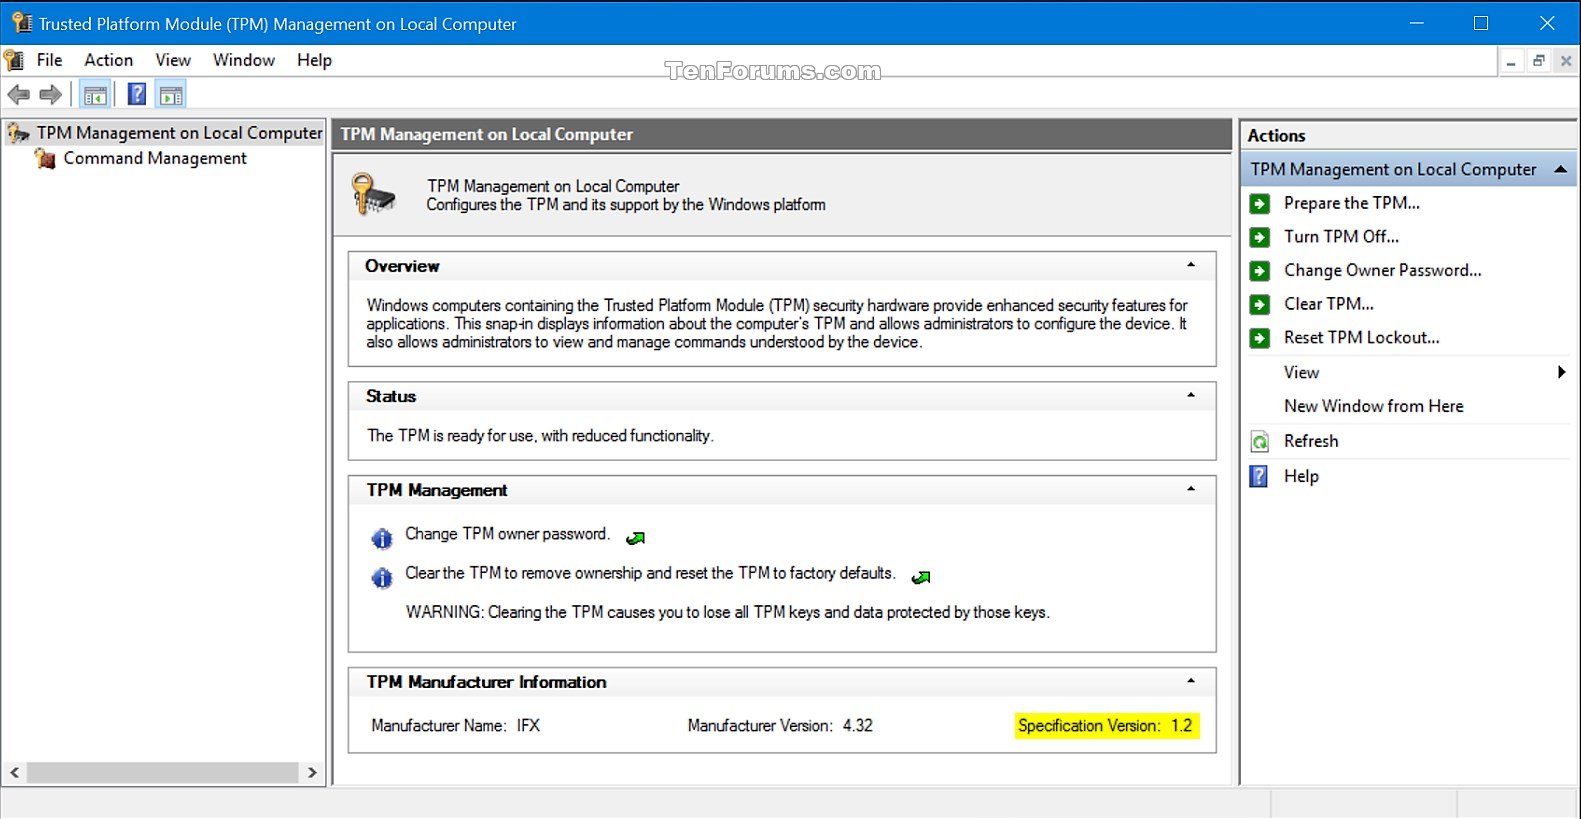Click the Back arrow toolbar icon

(19, 95)
